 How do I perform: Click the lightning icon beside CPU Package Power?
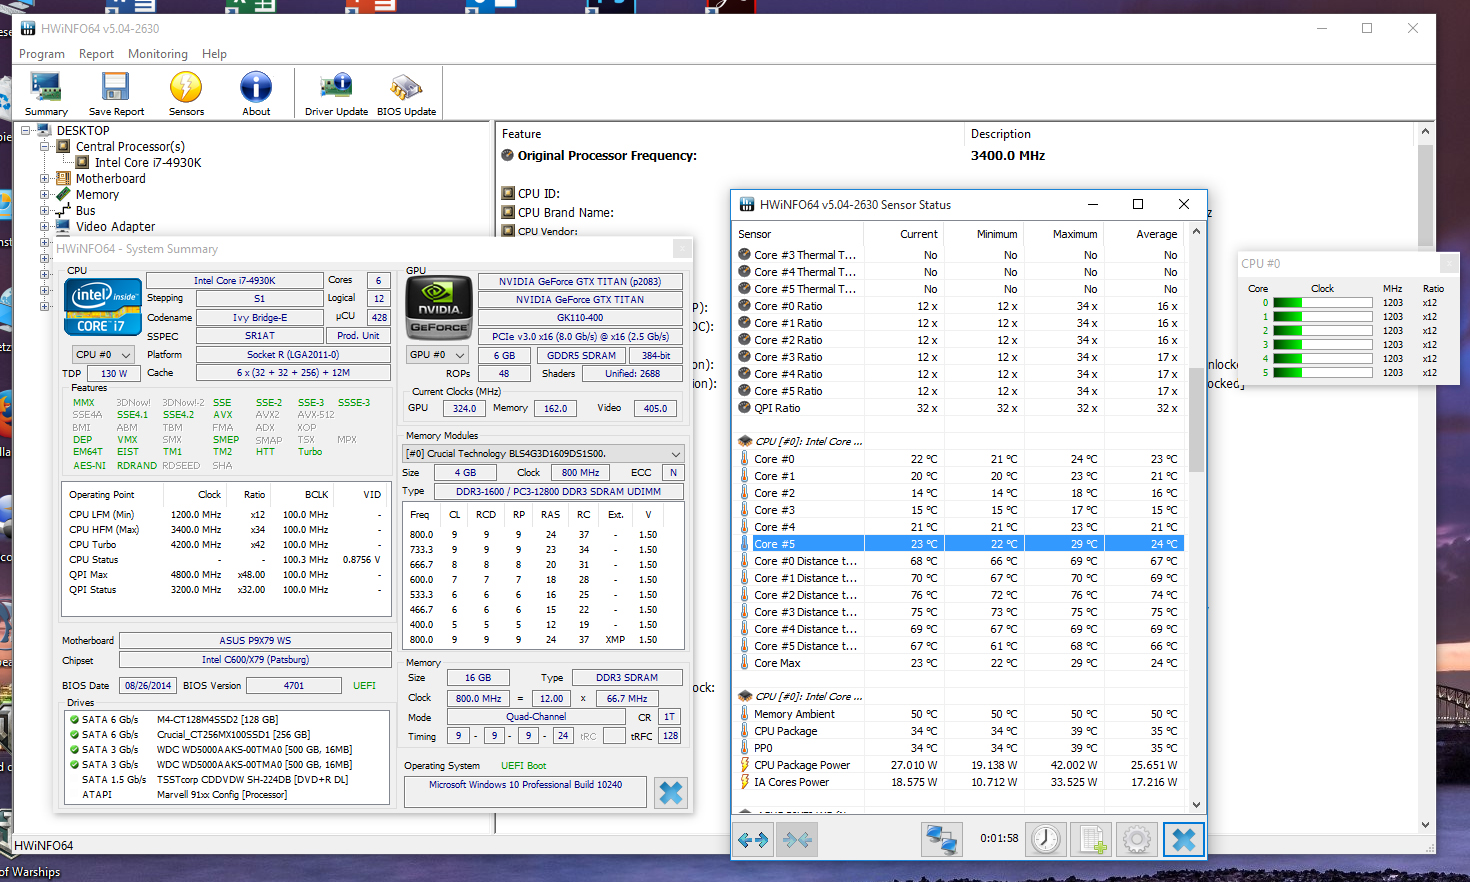744,765
